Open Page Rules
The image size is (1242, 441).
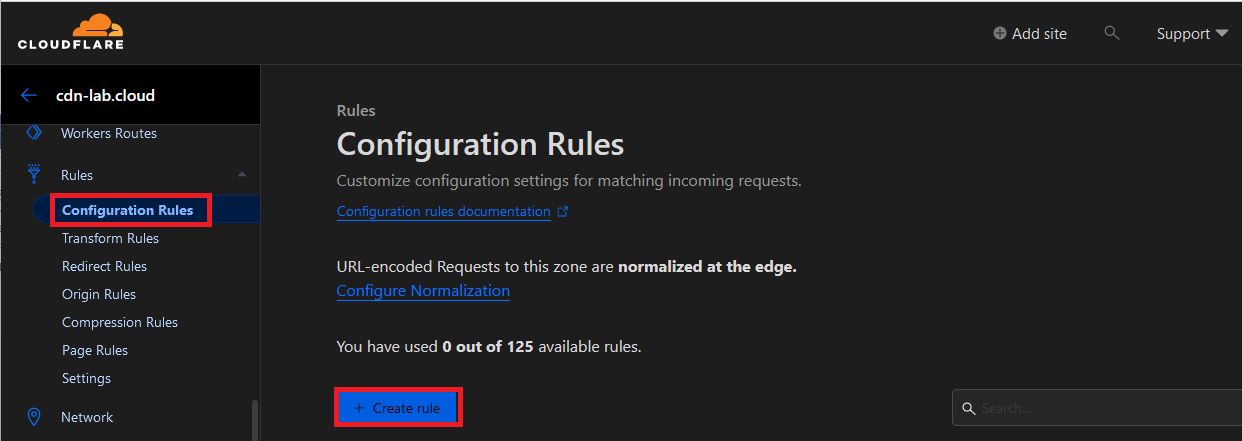click(x=95, y=350)
